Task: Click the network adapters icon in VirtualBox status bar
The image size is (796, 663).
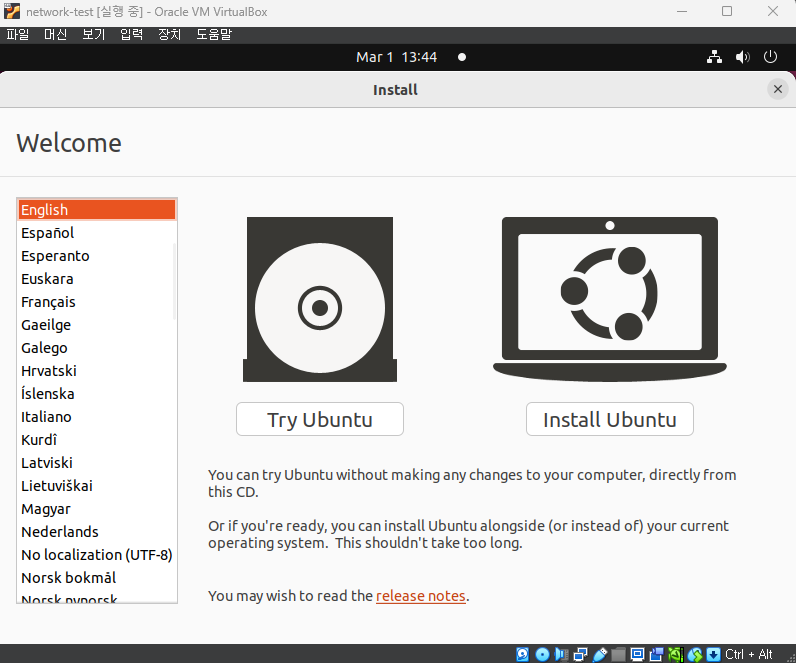Action: [580, 654]
